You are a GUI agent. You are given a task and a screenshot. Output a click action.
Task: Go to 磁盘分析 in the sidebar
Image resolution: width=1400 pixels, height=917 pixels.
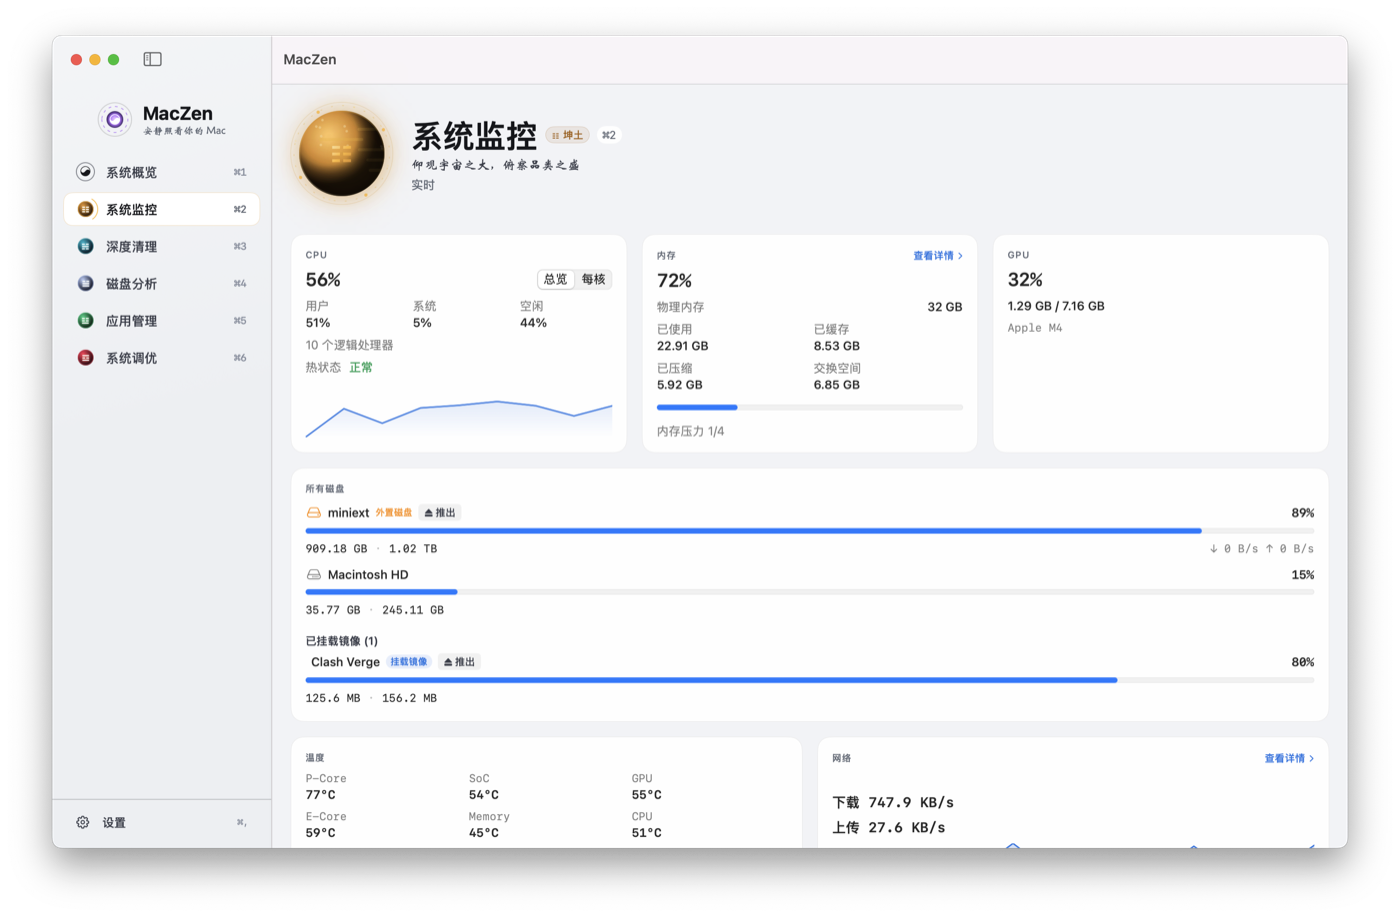coord(161,283)
